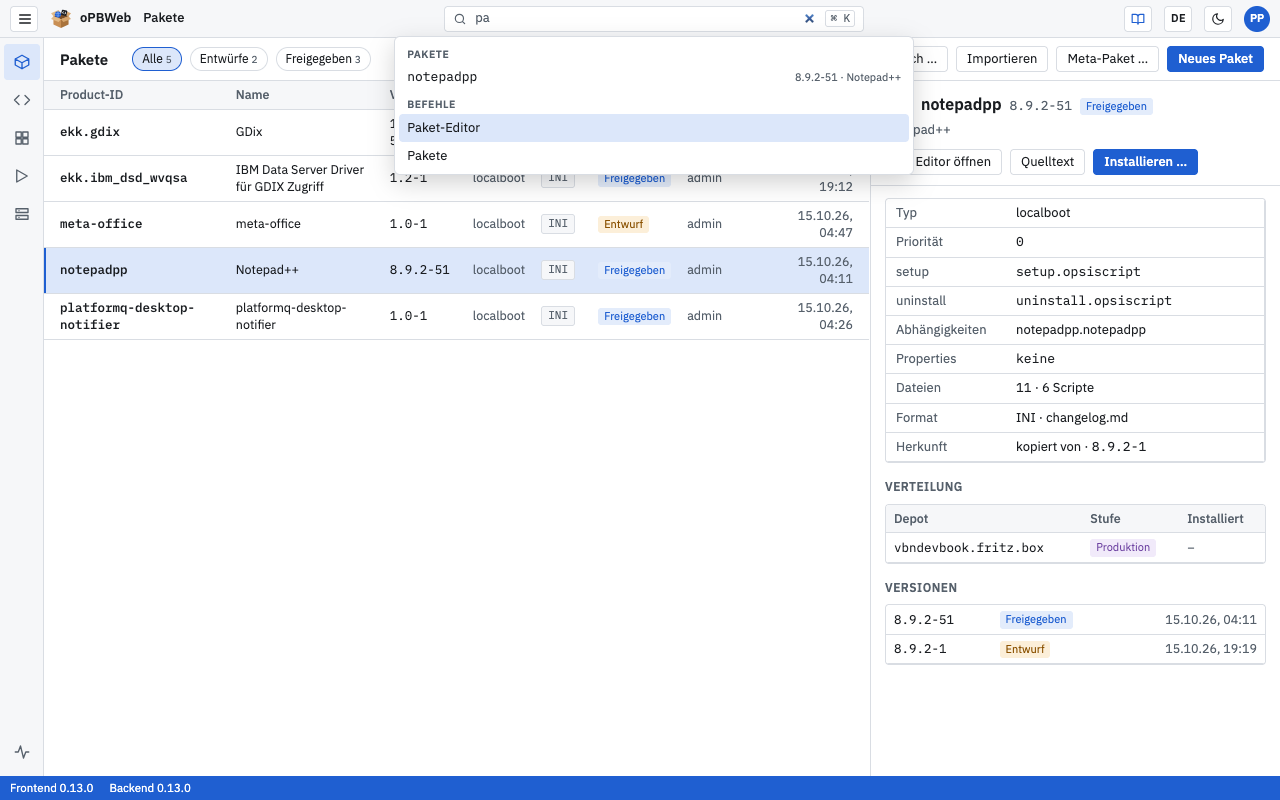
Task: Switch language with DE button
Action: pos(1177,18)
